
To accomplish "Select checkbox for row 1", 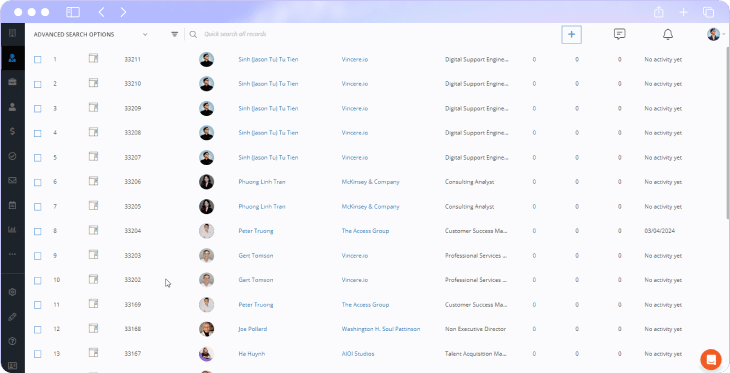I will pos(38,60).
